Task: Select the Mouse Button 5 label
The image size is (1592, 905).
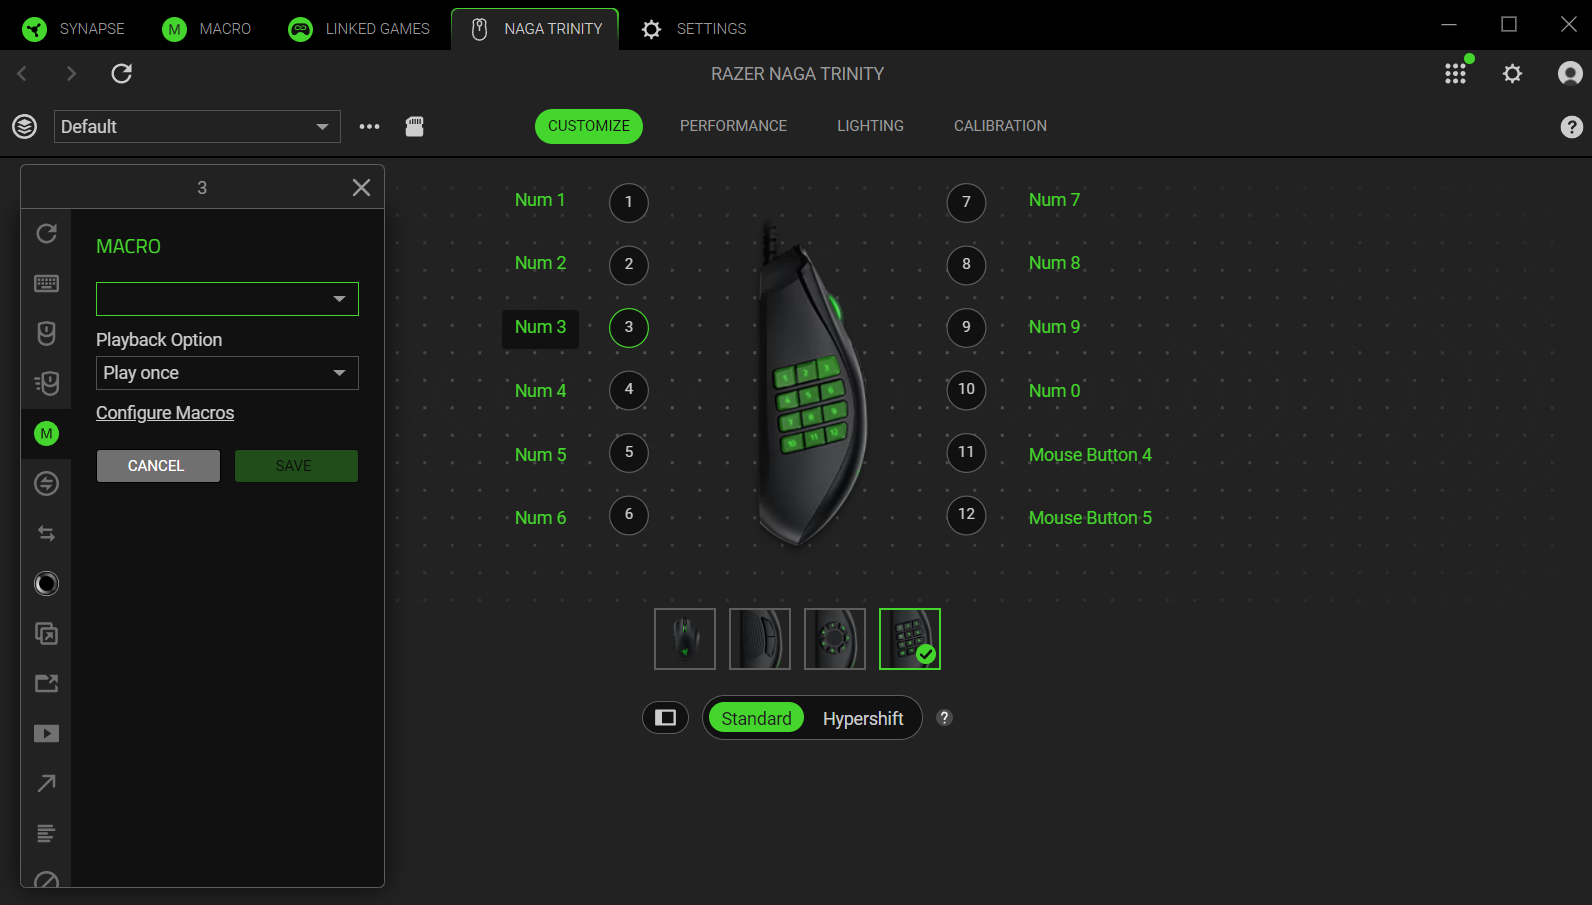Action: tap(1090, 518)
